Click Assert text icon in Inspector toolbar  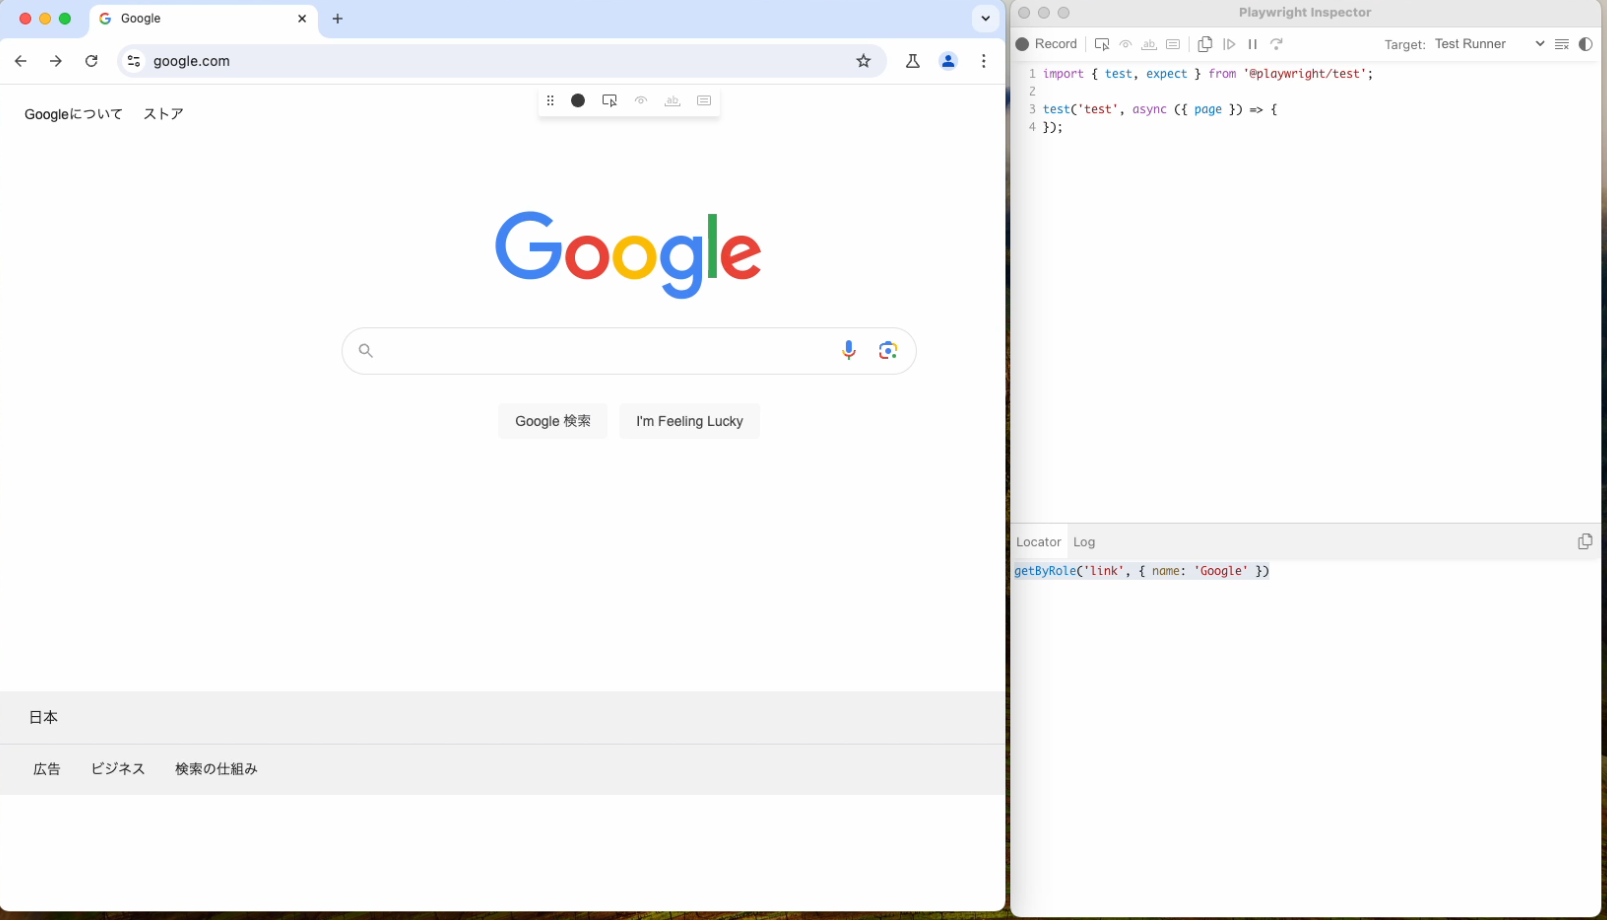pyautogui.click(x=1149, y=44)
